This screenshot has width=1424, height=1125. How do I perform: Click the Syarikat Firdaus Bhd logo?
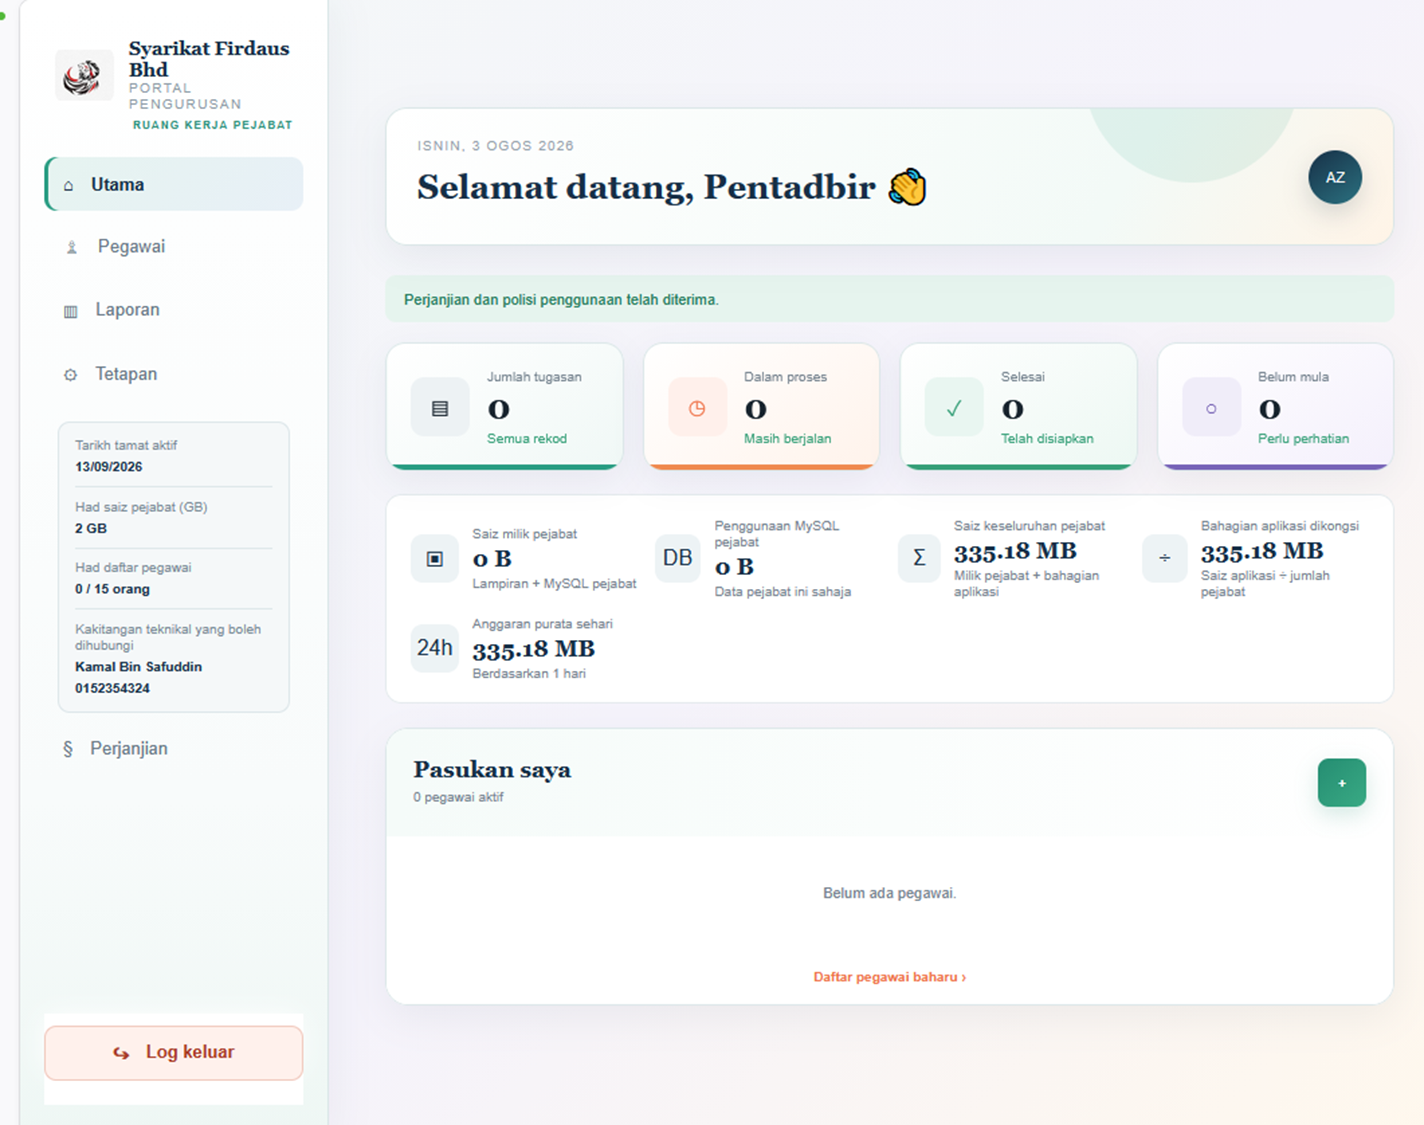[x=83, y=75]
